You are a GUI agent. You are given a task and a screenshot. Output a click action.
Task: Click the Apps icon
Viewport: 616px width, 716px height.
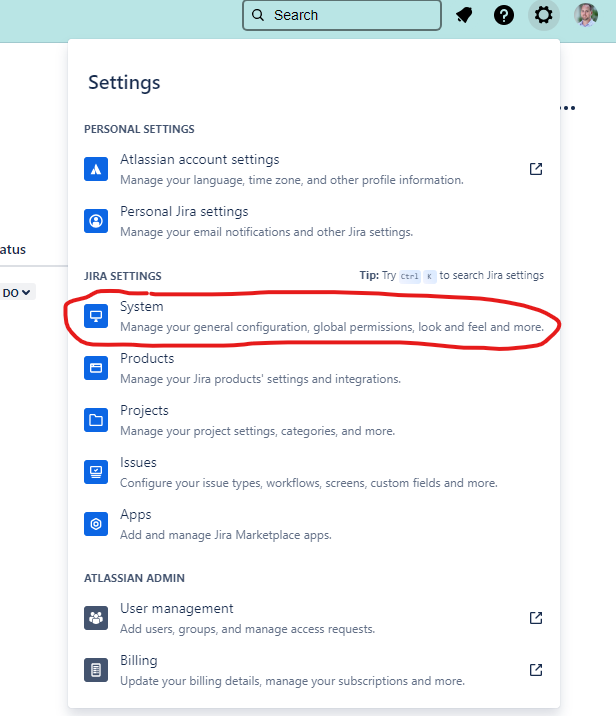pos(96,524)
